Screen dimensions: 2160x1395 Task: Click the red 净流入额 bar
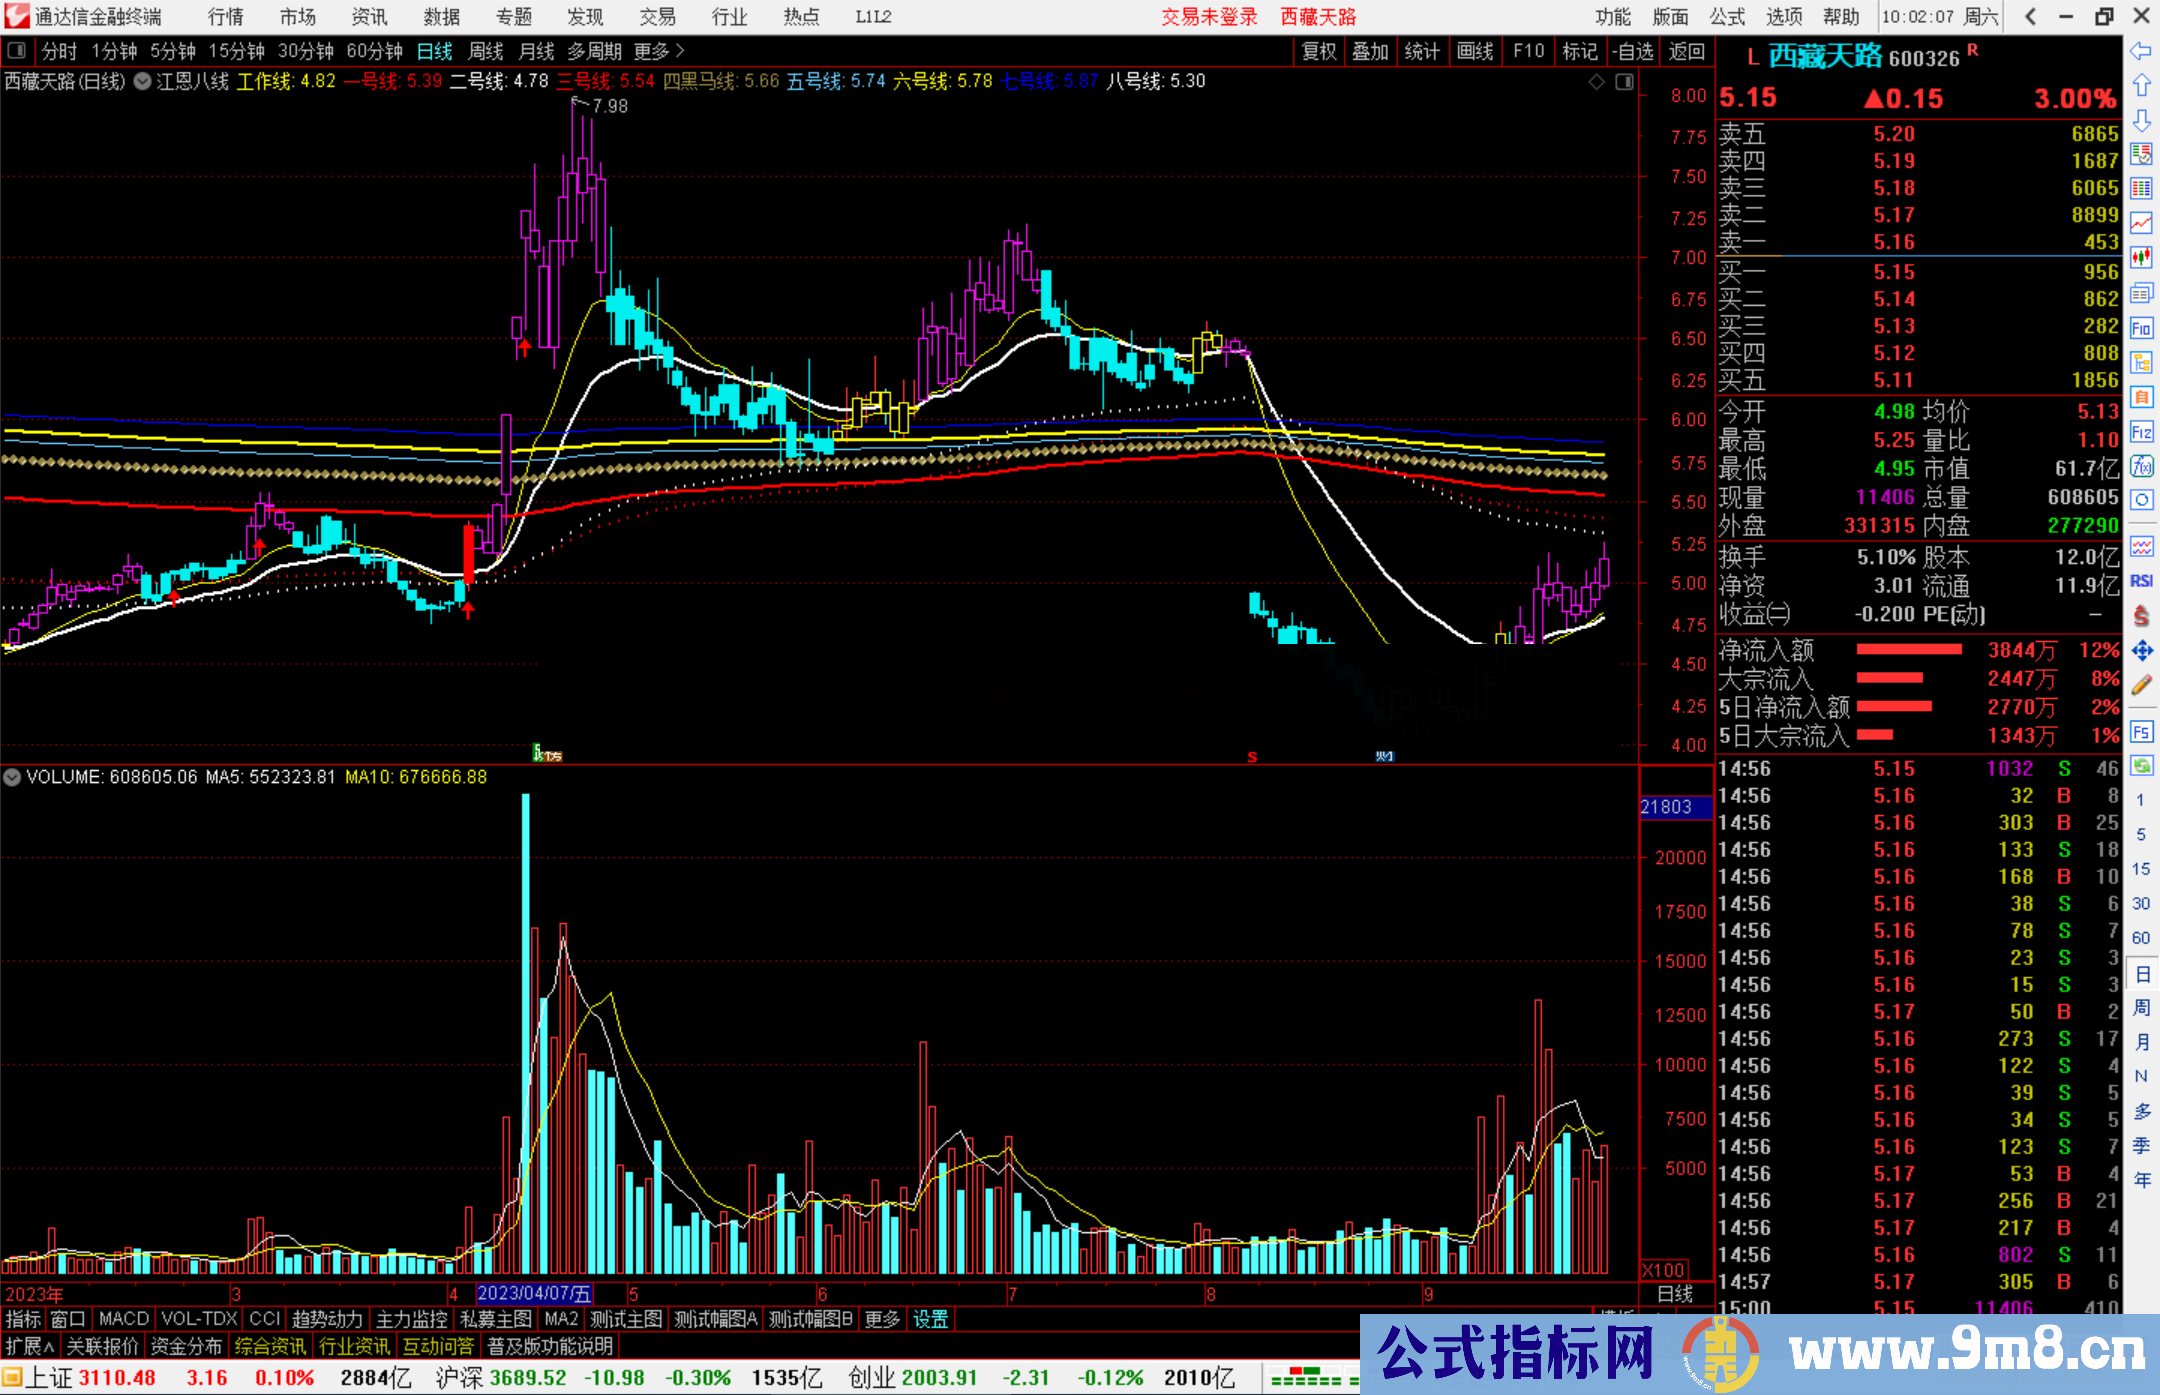(x=1909, y=650)
